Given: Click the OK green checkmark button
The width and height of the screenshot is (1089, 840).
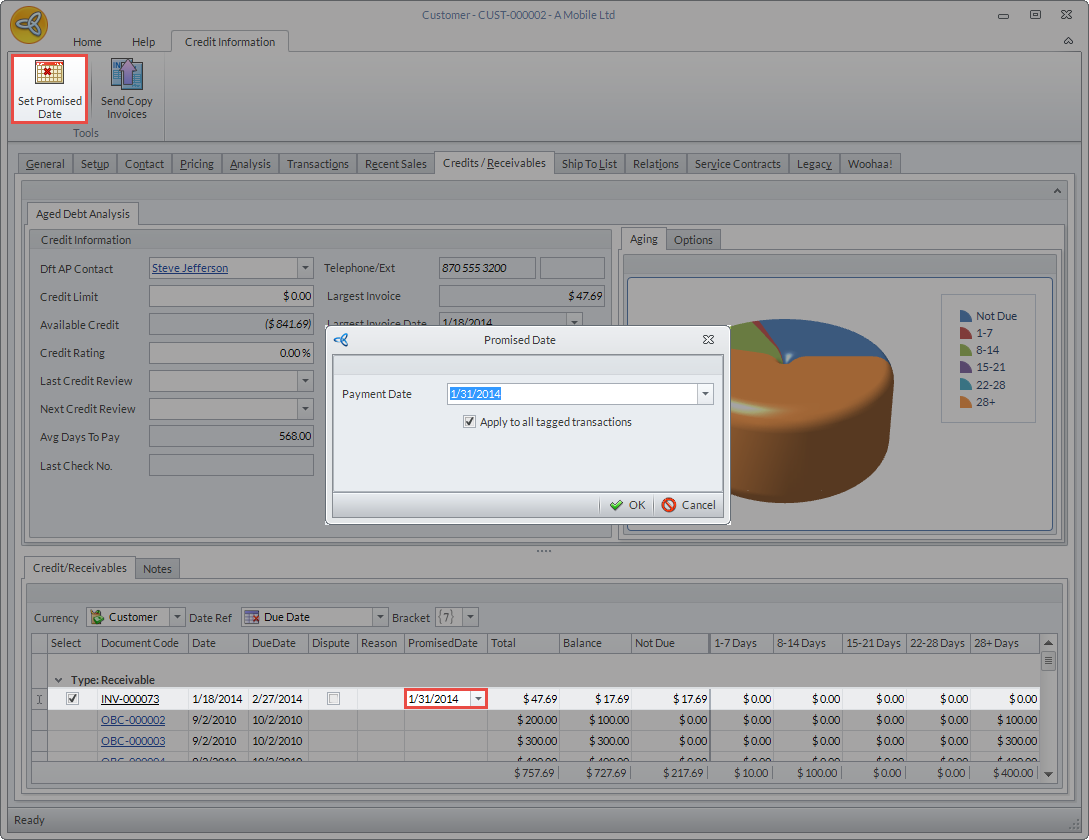Looking at the screenshot, I should coord(628,505).
